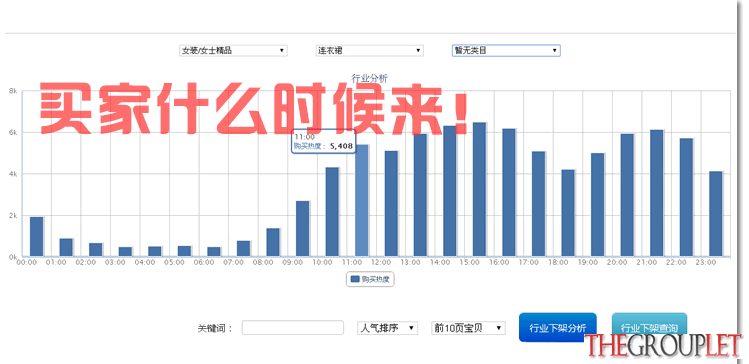Click the 23:00 bar
Screen dimensions: 749x364
[716, 214]
